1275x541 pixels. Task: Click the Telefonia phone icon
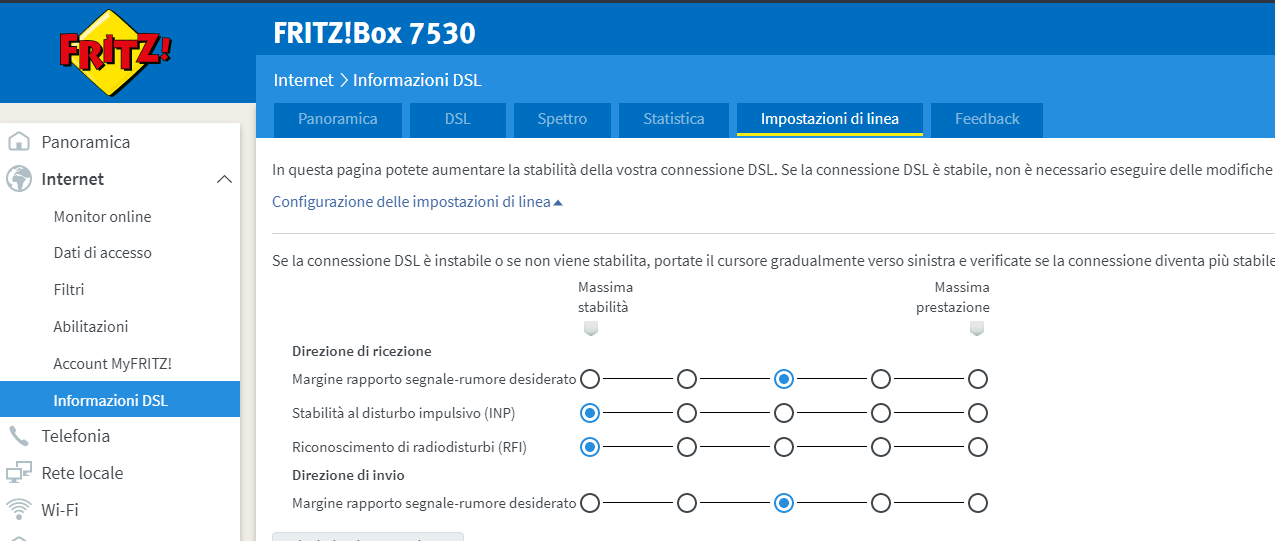(18, 436)
